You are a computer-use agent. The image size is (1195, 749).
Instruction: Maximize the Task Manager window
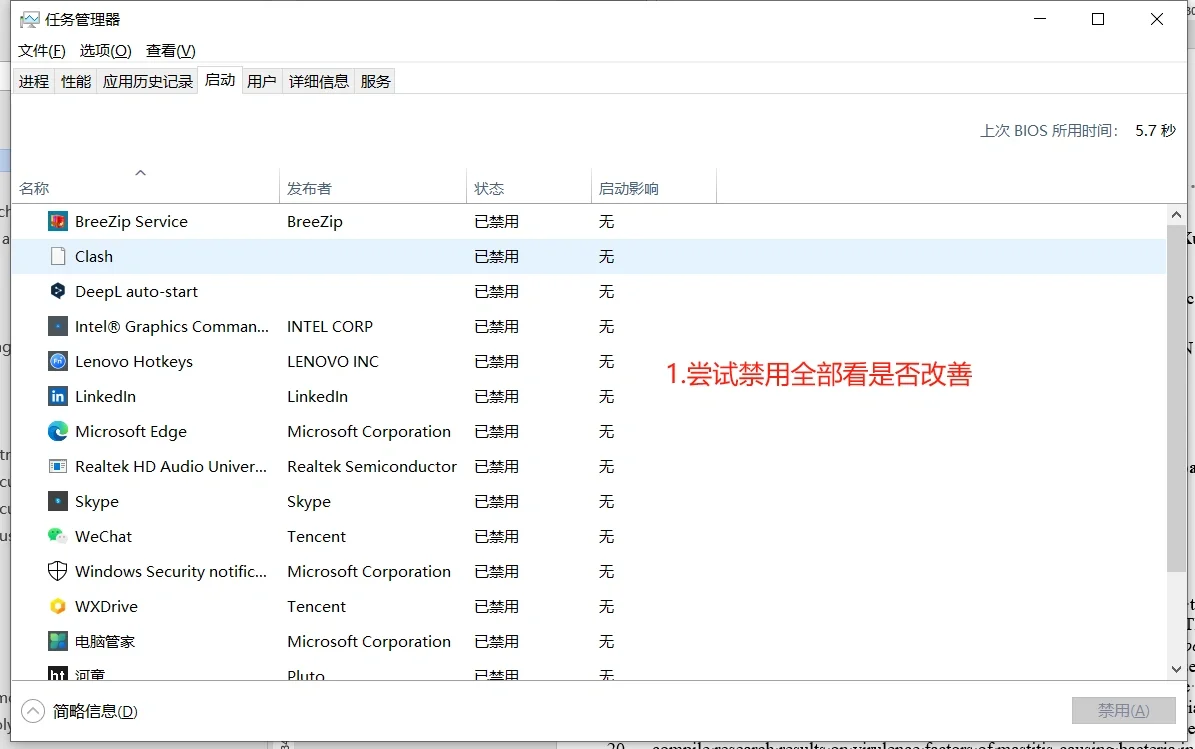1098,19
